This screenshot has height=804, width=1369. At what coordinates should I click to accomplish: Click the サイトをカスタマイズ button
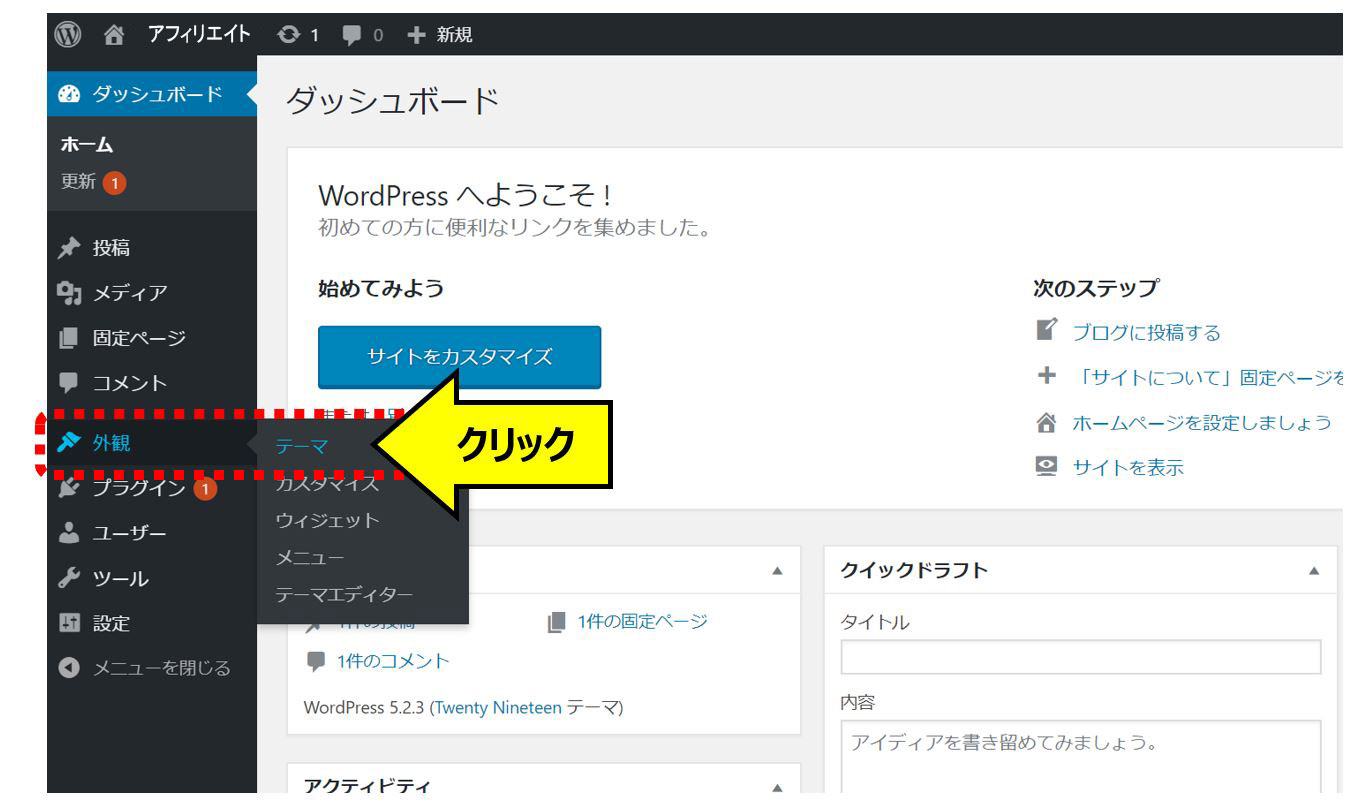[x=460, y=357]
